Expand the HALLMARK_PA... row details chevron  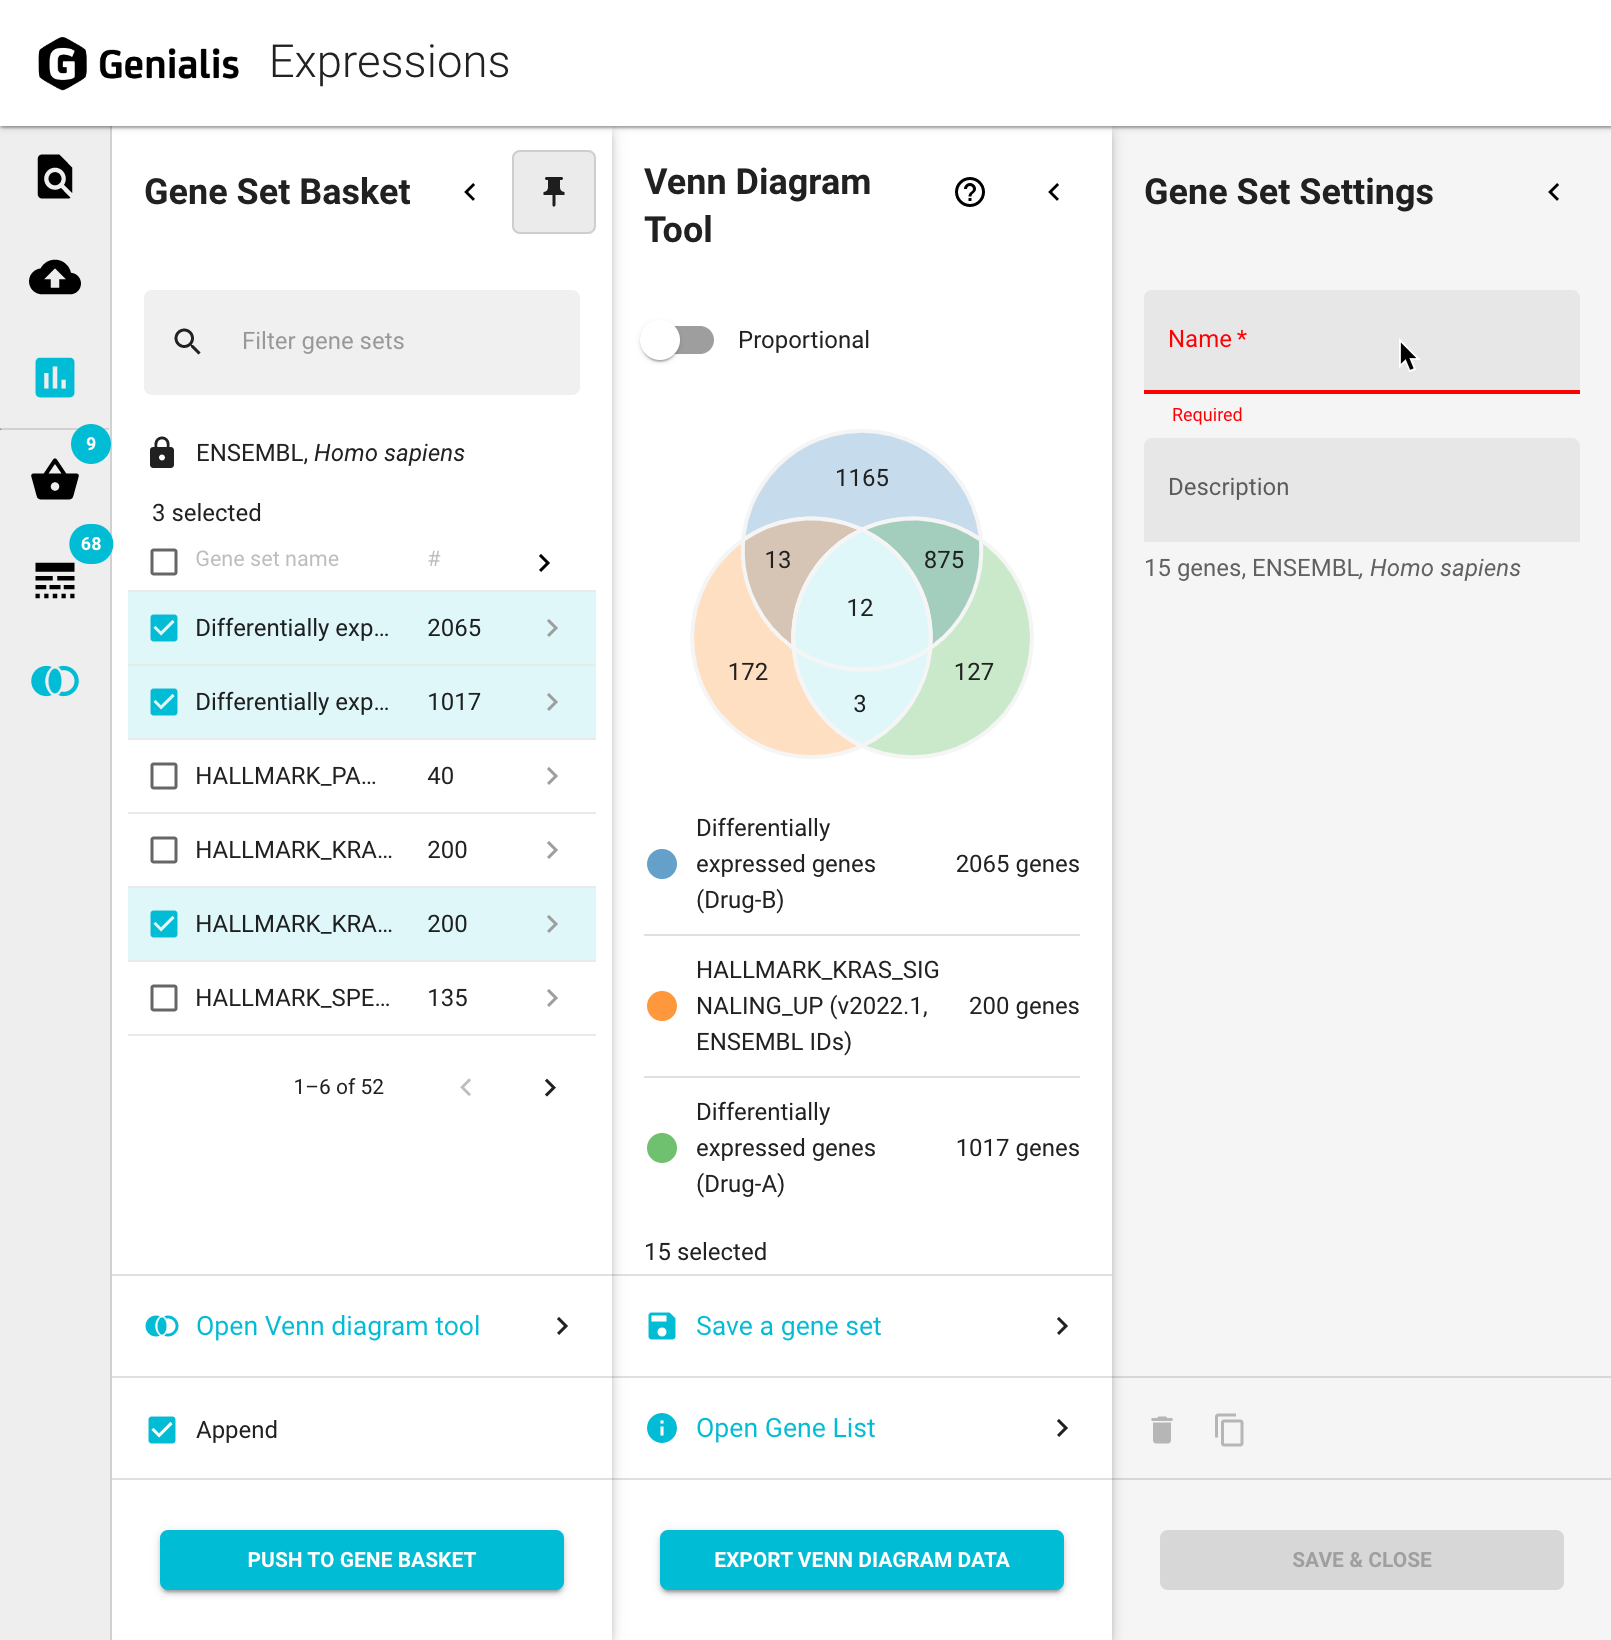point(552,776)
